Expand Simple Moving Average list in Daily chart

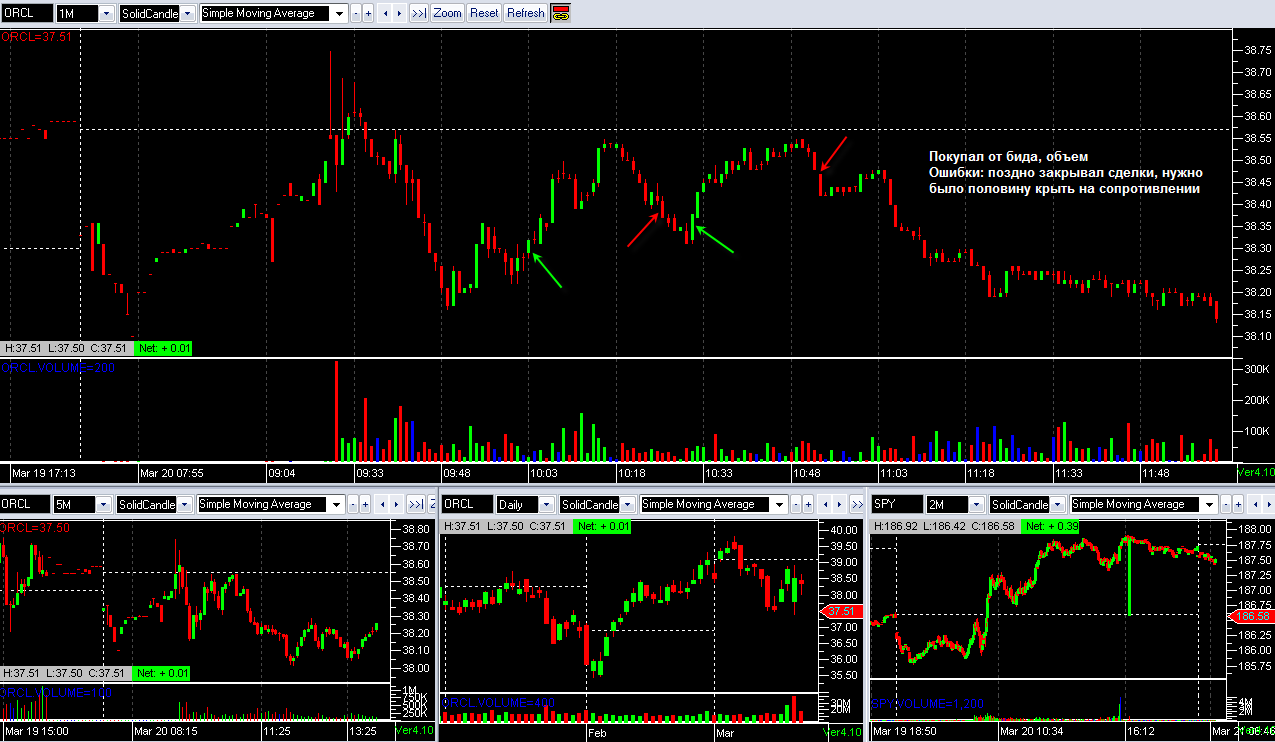click(780, 504)
